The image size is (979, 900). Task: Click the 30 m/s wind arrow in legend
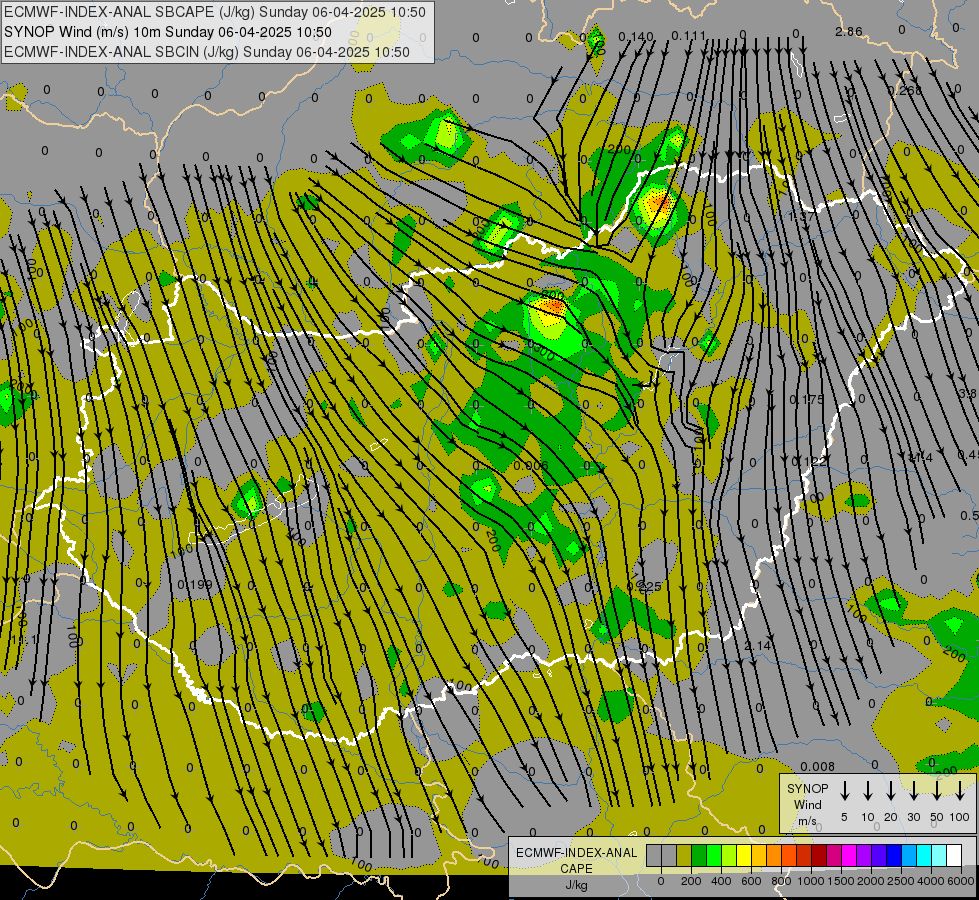(914, 791)
